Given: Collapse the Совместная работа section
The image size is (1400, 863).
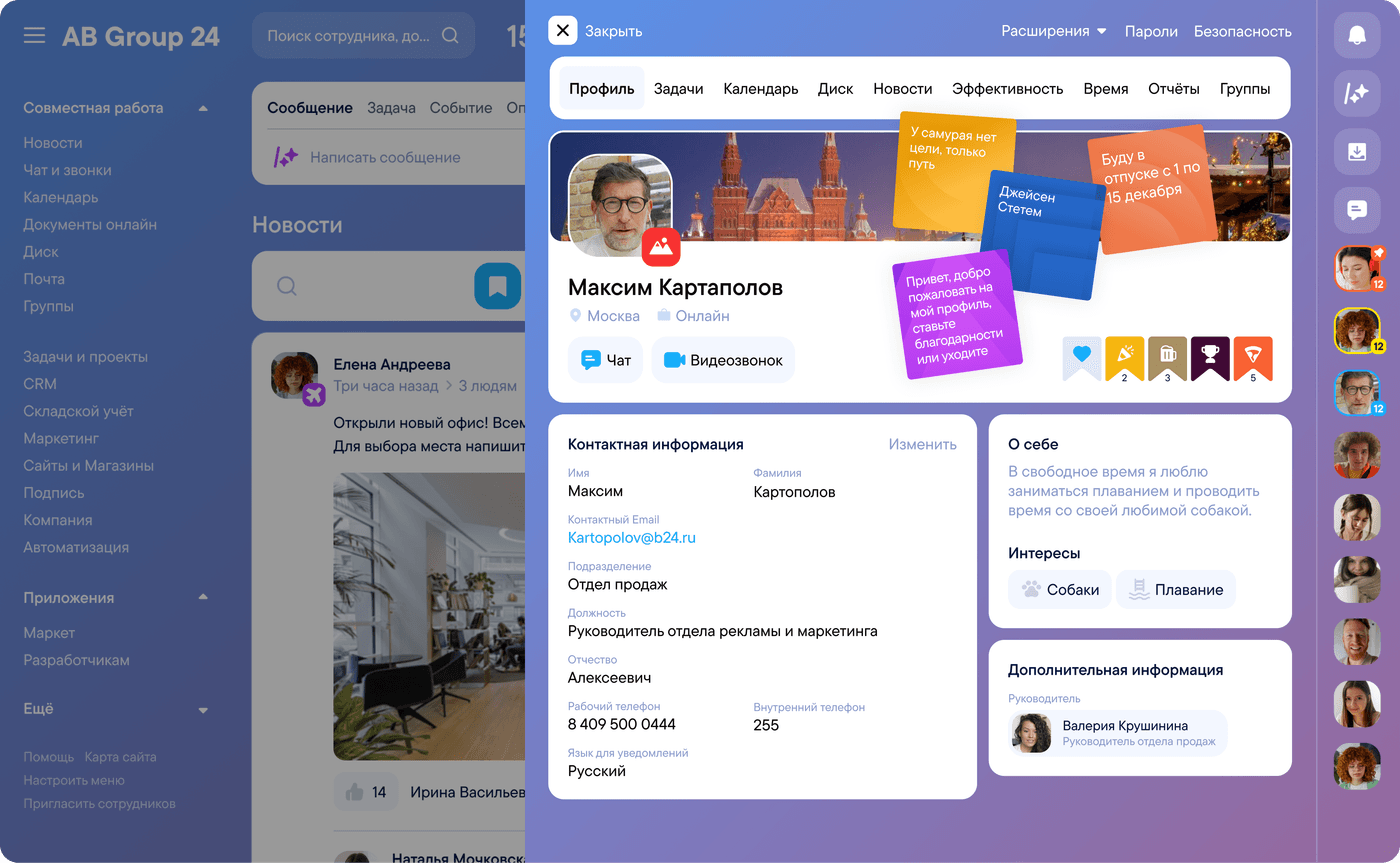Looking at the screenshot, I should coord(203,108).
